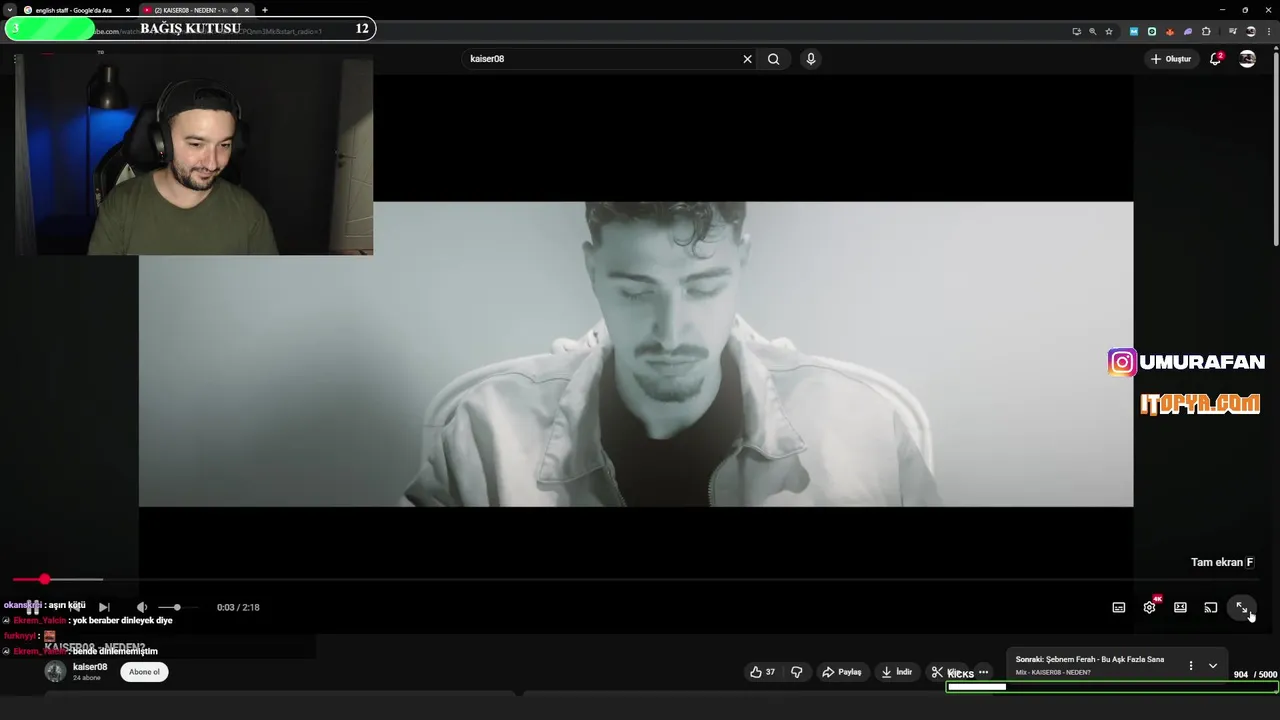Share the video with Paylaş
This screenshot has width=1280, height=720.
click(x=842, y=672)
